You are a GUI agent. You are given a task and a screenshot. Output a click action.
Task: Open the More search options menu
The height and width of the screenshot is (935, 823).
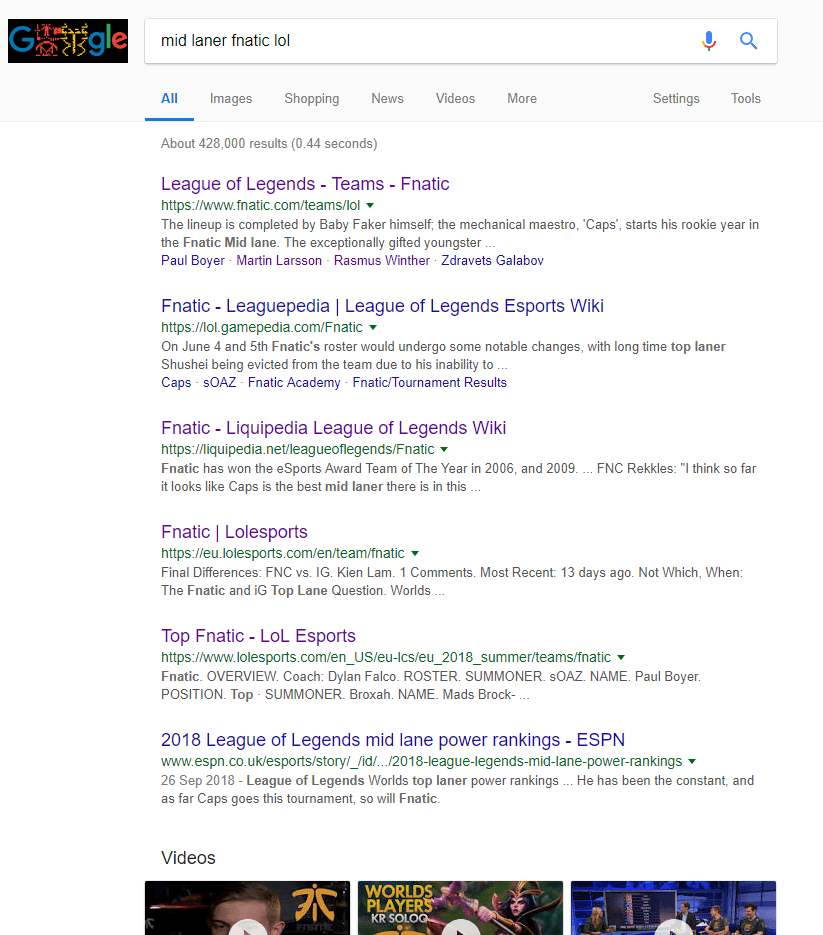coord(522,98)
